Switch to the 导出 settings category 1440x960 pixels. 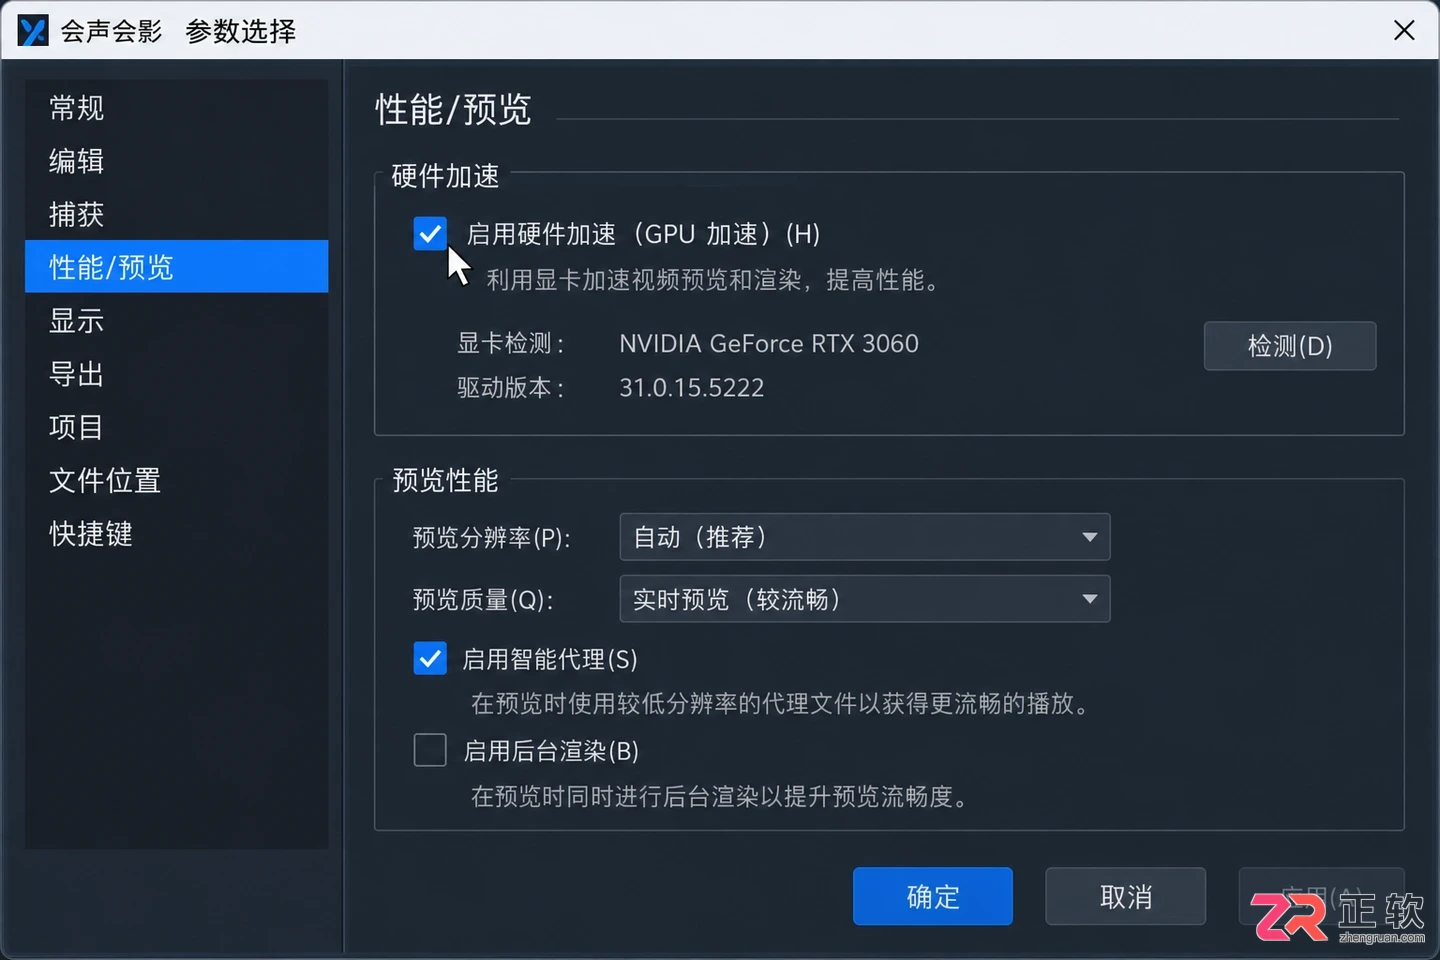(176, 374)
